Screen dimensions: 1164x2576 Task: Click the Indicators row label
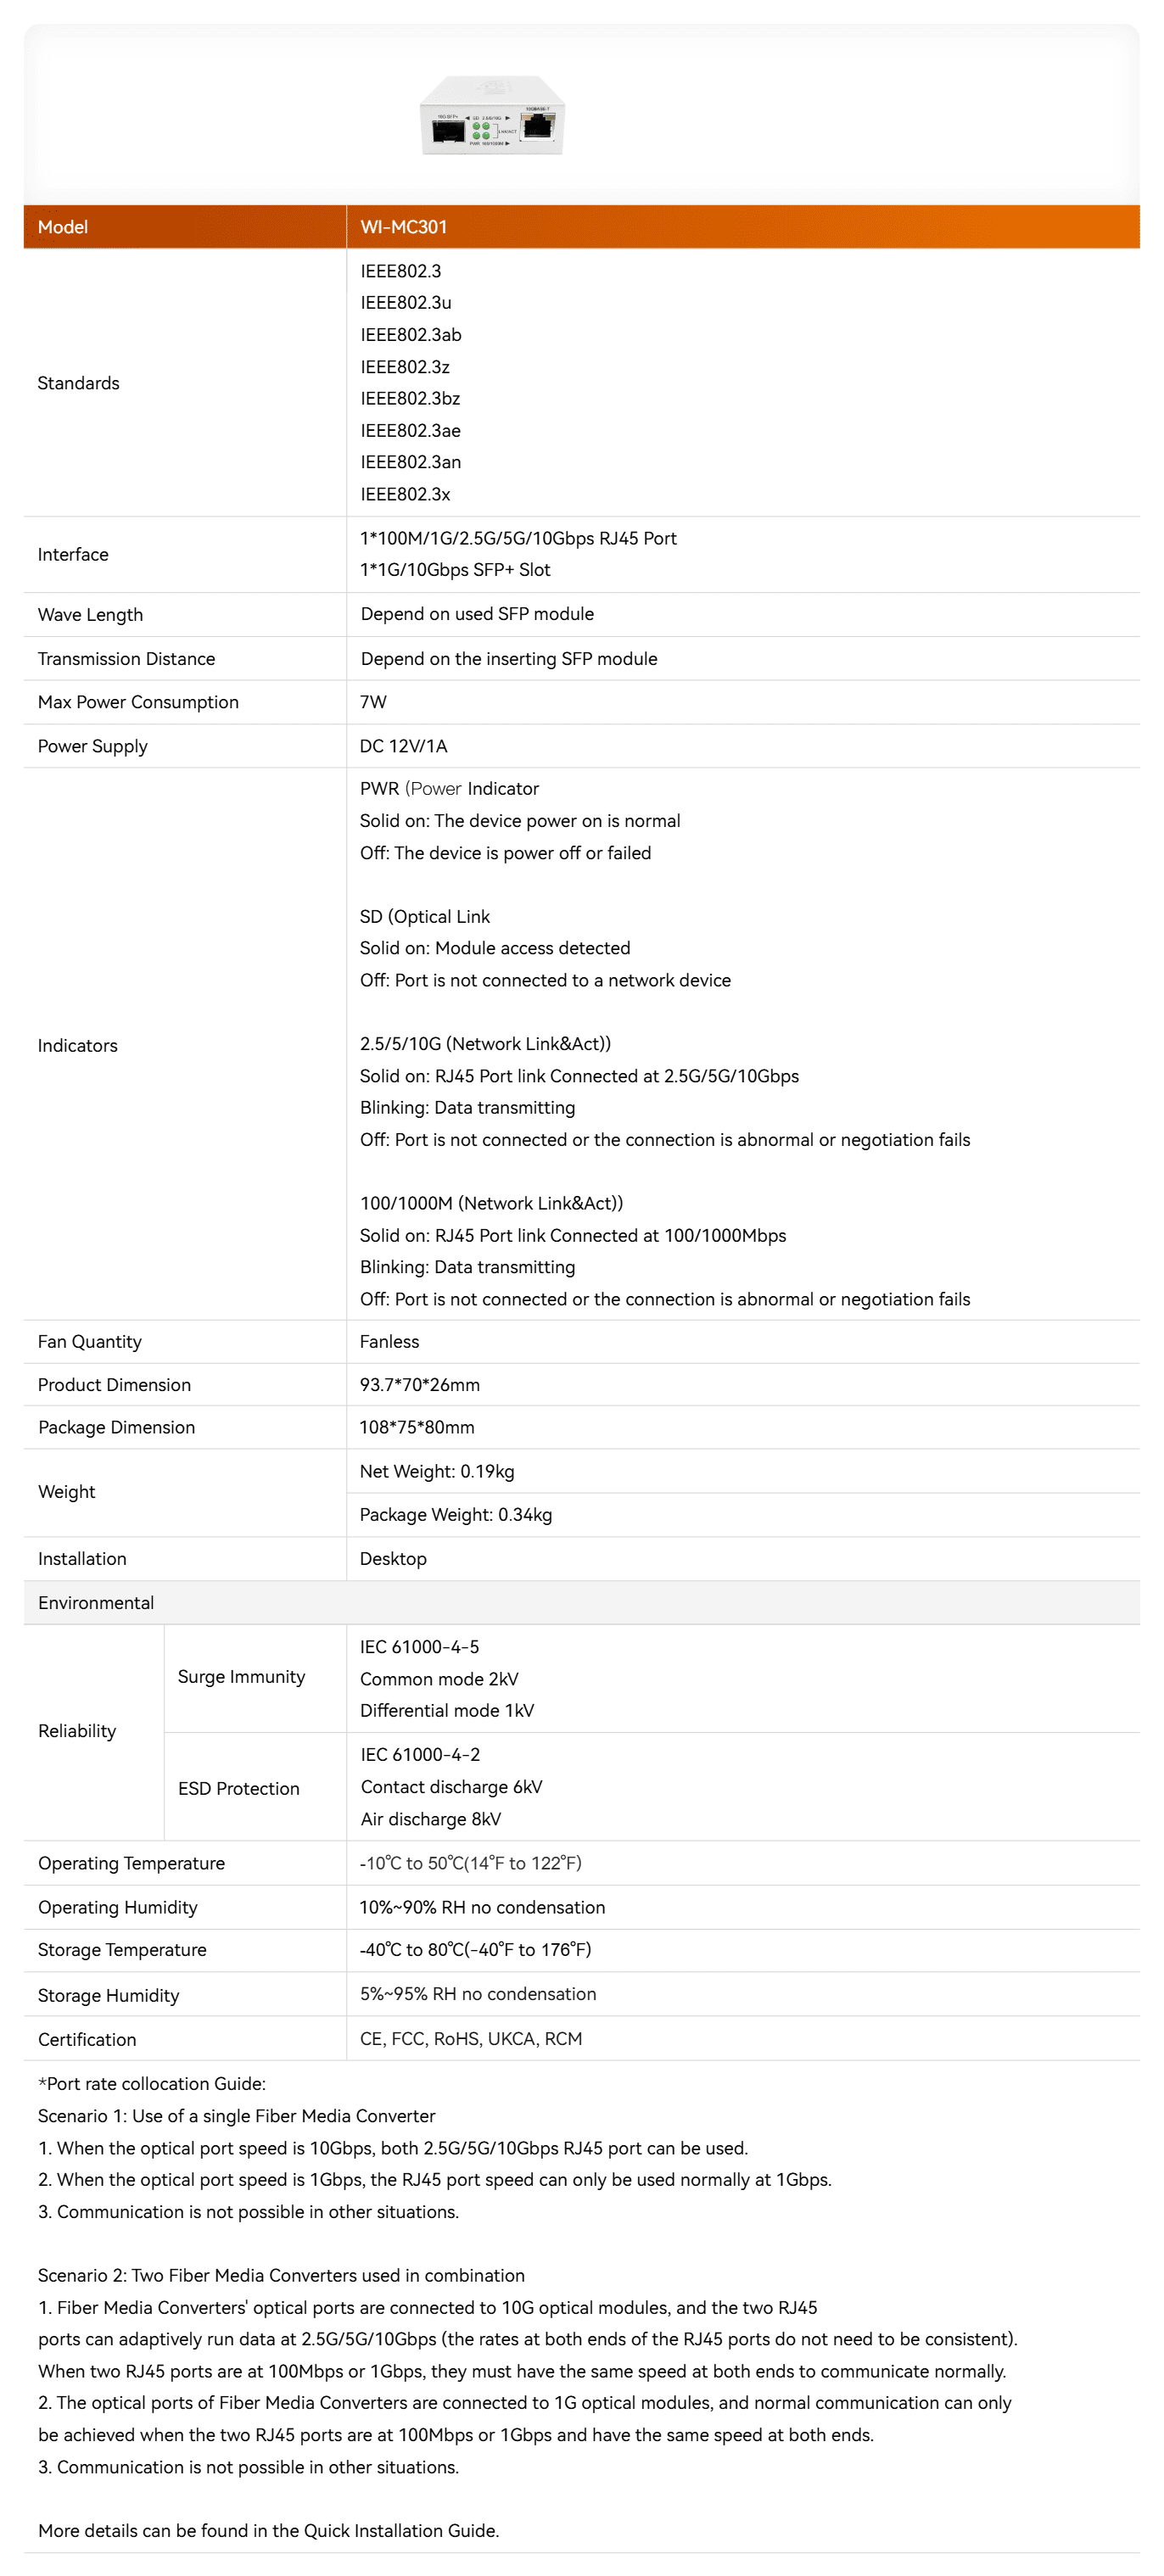(77, 1045)
